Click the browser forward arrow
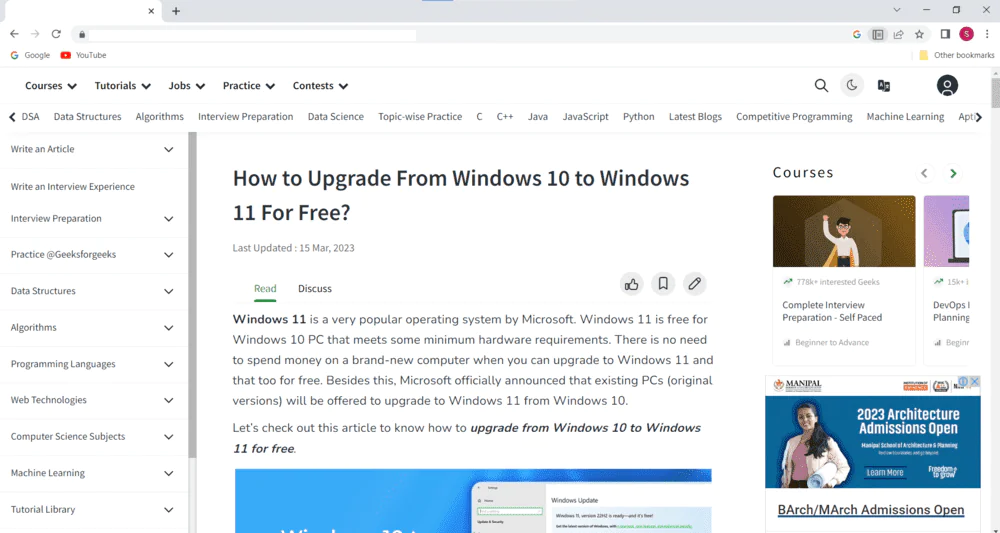The height and width of the screenshot is (533, 1000). 35,34
